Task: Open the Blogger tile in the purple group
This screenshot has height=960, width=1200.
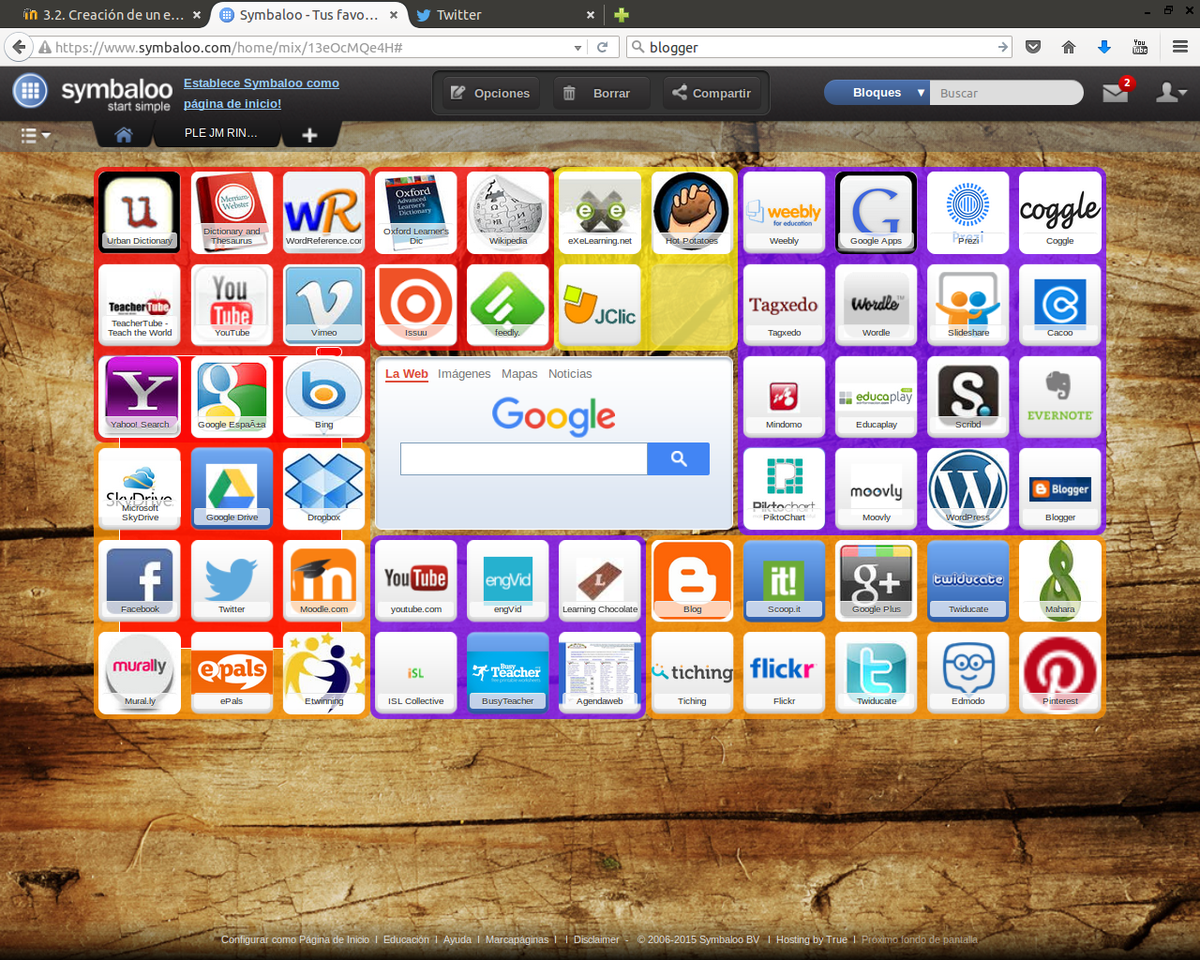Action: tap(1060, 488)
